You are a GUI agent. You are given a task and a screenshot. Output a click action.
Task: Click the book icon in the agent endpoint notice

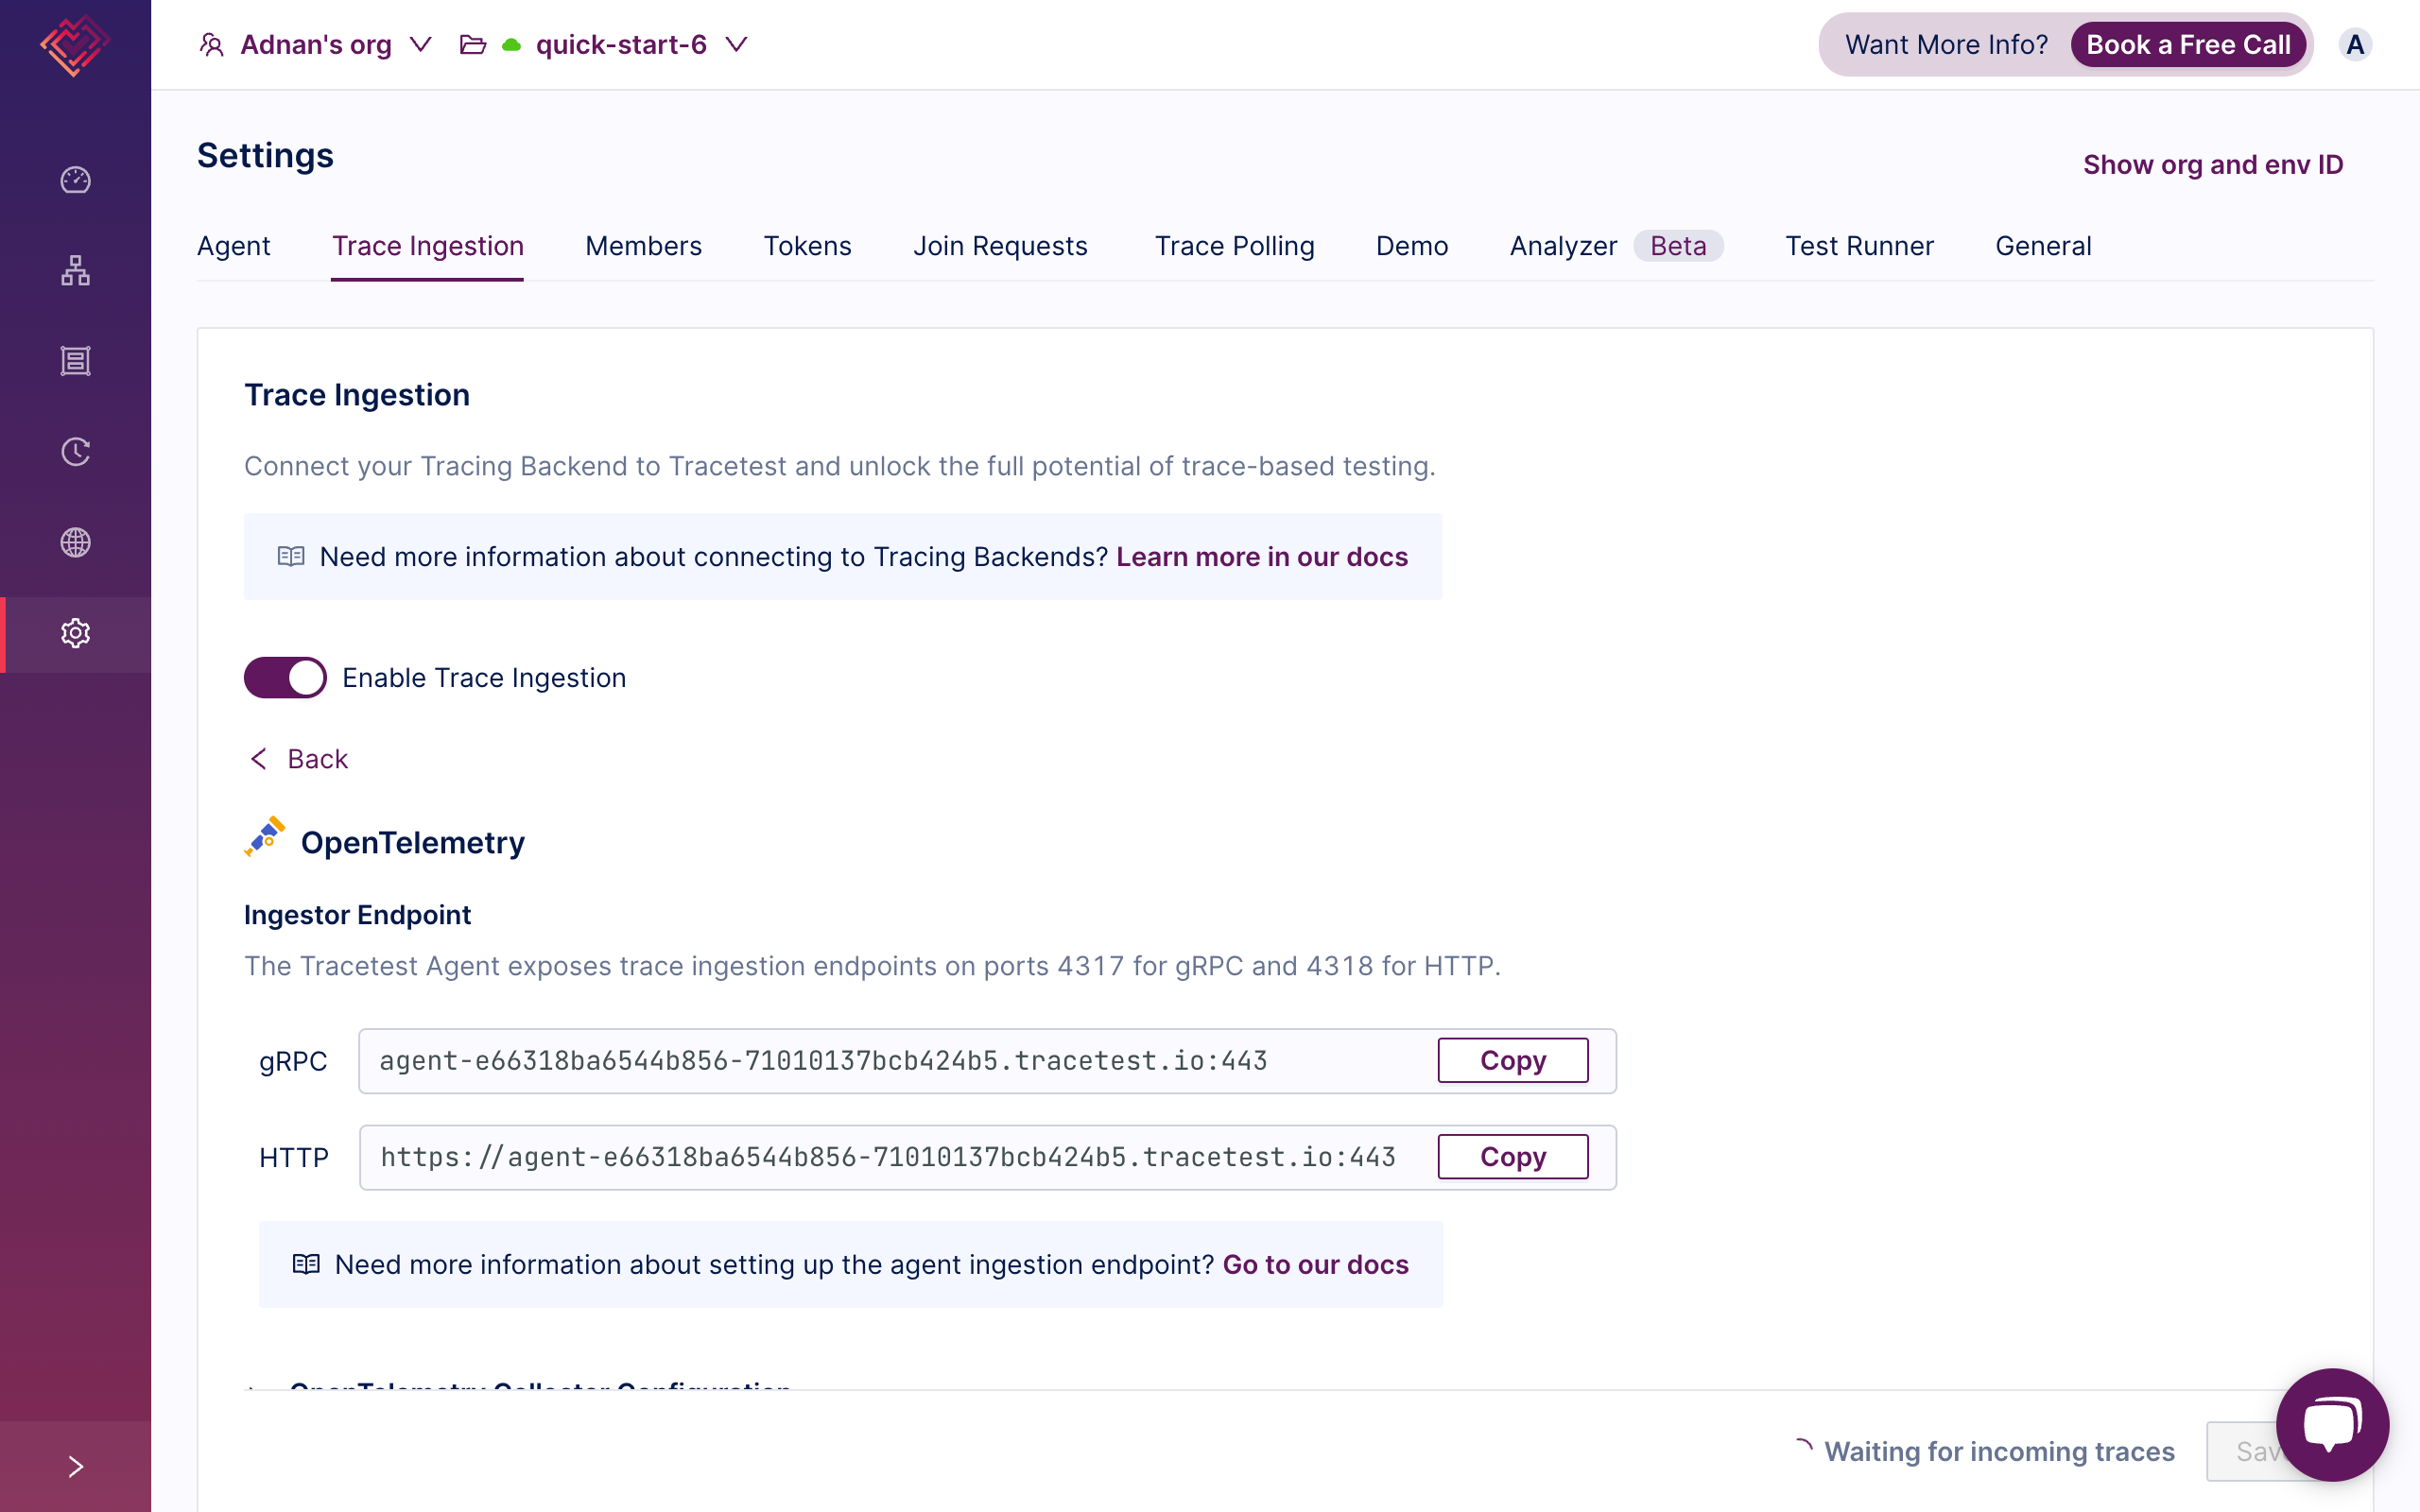306,1264
